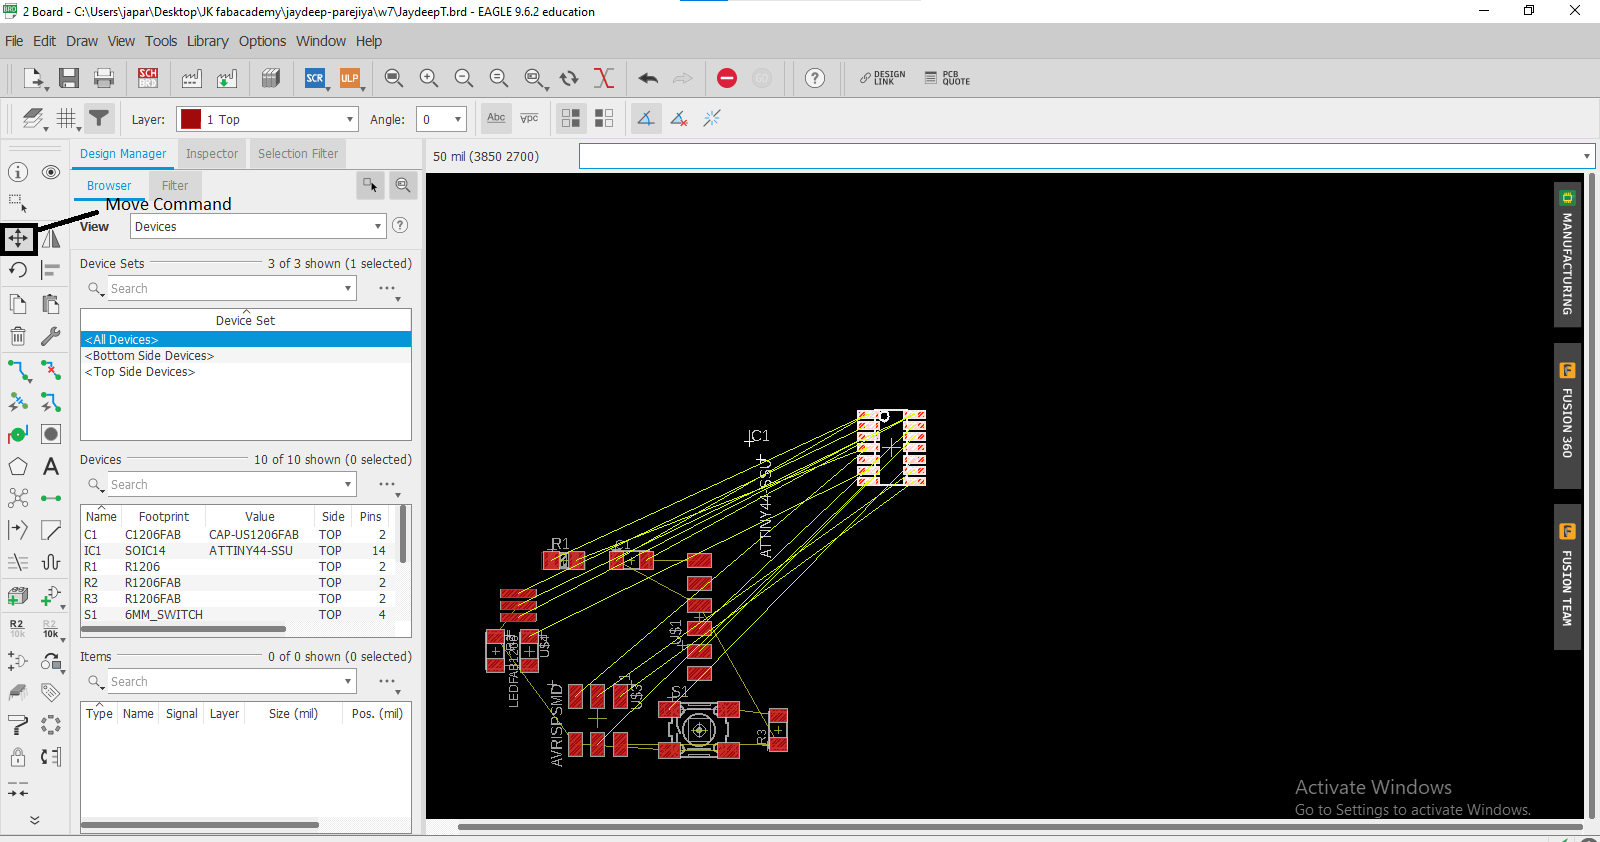This screenshot has width=1600, height=842.
Task: Select the Ripup tool
Action: (51, 371)
